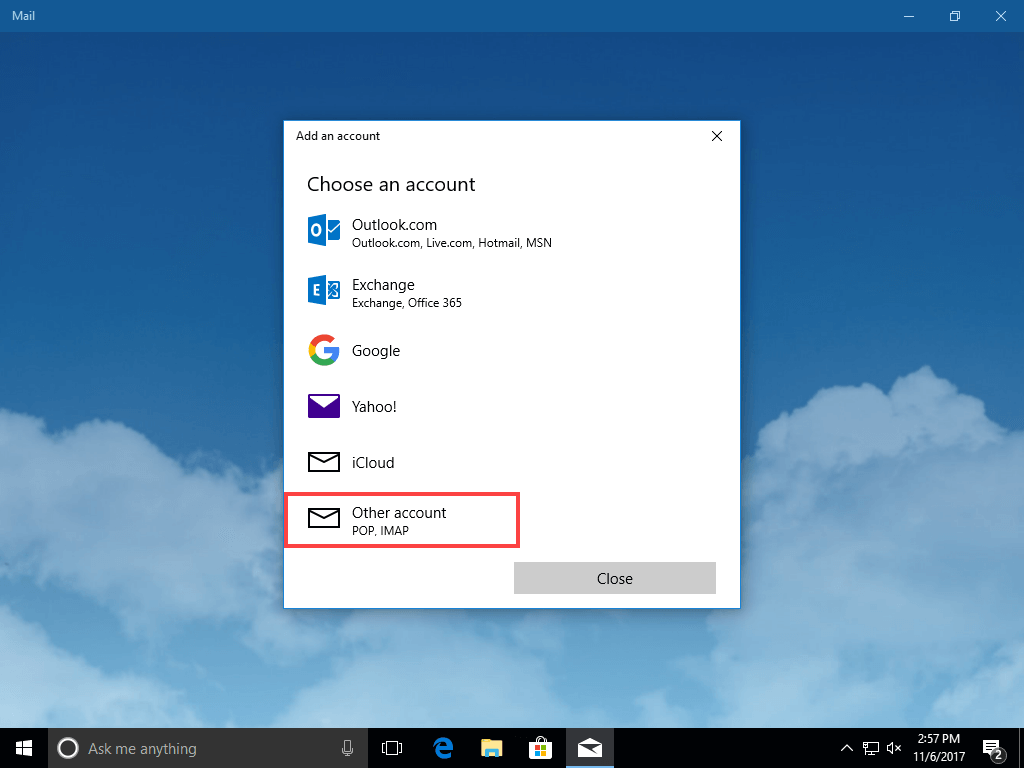Screen dimensions: 1024x768
Task: Select Other account label
Action: click(x=399, y=513)
